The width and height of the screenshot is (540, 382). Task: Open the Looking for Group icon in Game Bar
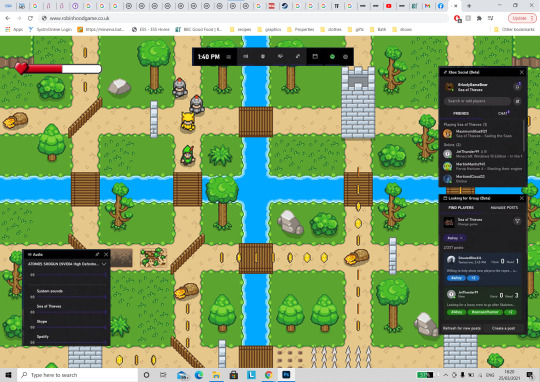click(x=315, y=56)
